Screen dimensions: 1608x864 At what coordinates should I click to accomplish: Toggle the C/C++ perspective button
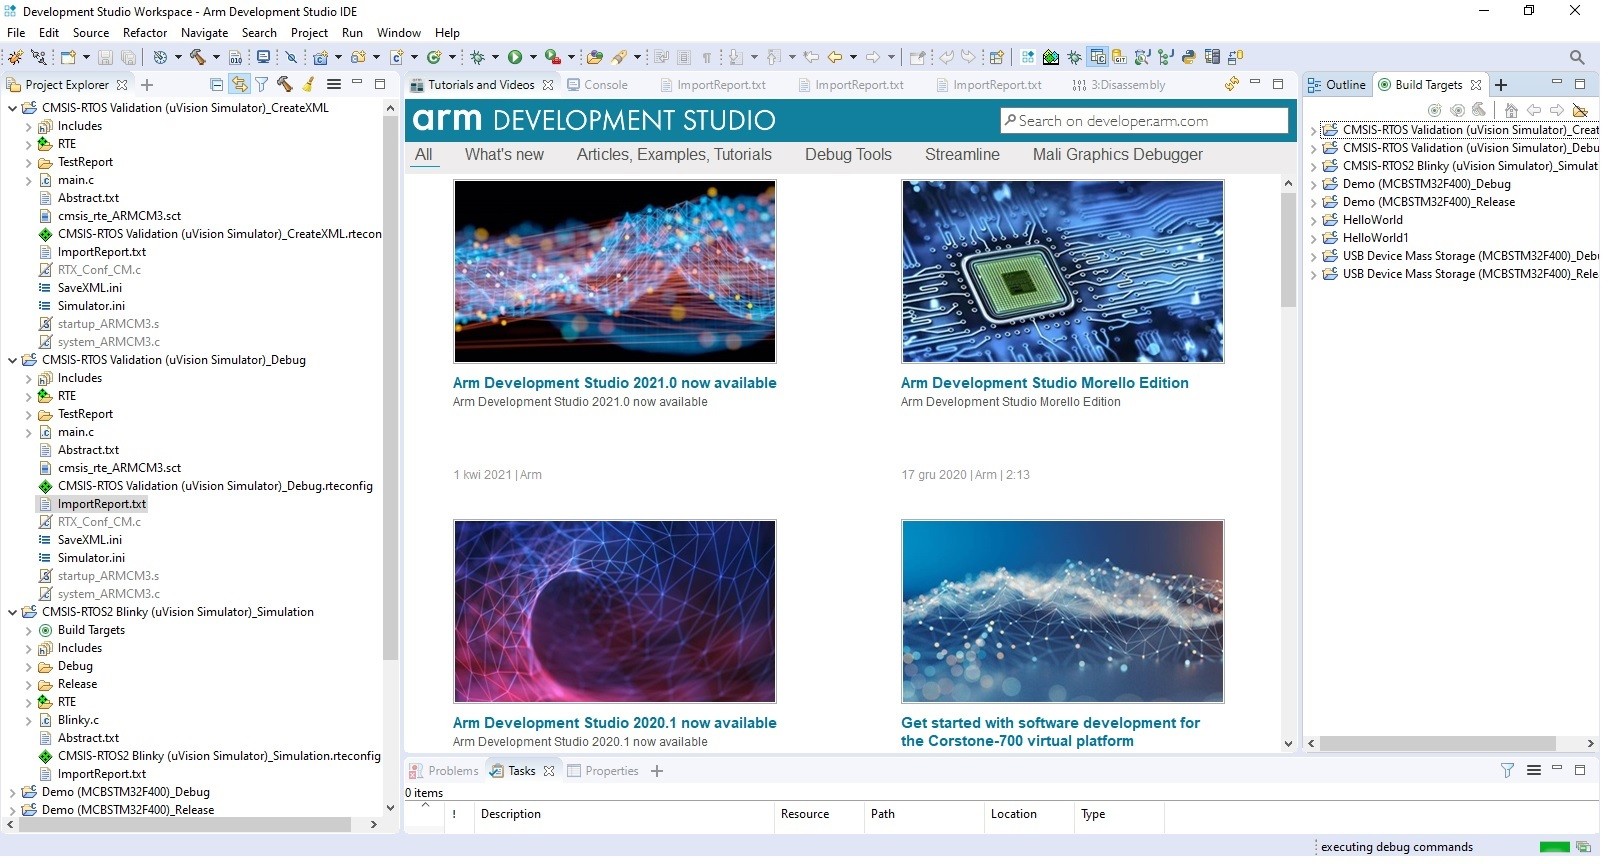[x=1098, y=57]
